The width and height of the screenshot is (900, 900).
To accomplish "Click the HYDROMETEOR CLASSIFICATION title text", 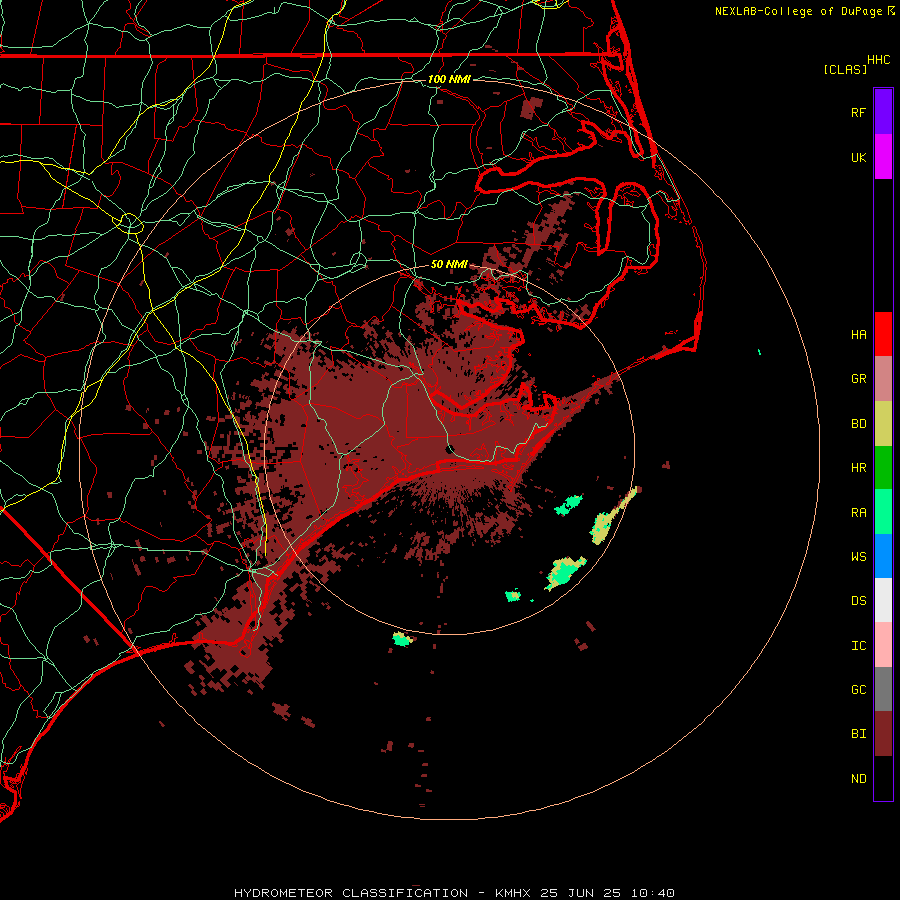I will pyautogui.click(x=351, y=893).
